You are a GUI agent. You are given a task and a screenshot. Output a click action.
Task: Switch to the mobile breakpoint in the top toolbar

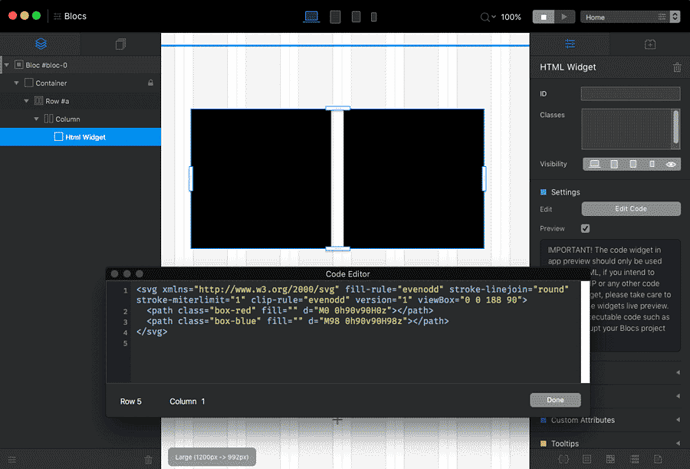click(376, 17)
